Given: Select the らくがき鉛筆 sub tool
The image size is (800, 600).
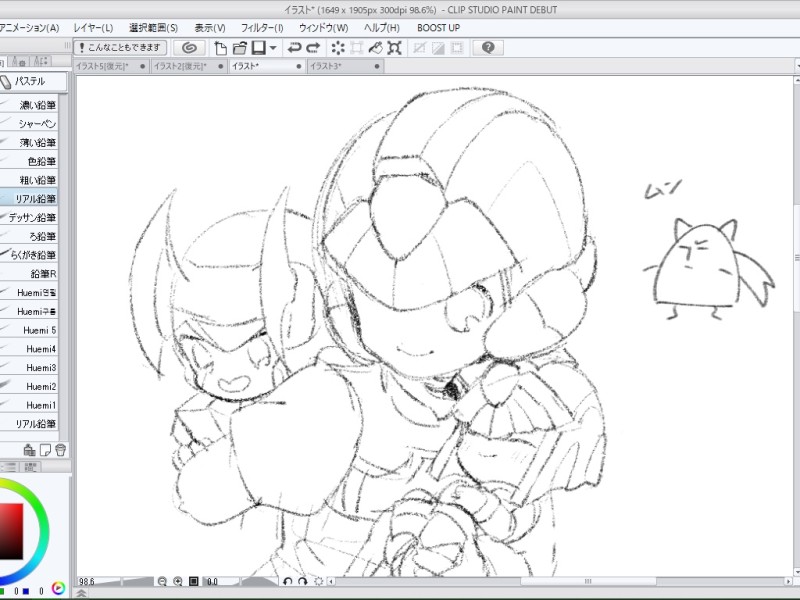Looking at the screenshot, I should click(x=29, y=255).
